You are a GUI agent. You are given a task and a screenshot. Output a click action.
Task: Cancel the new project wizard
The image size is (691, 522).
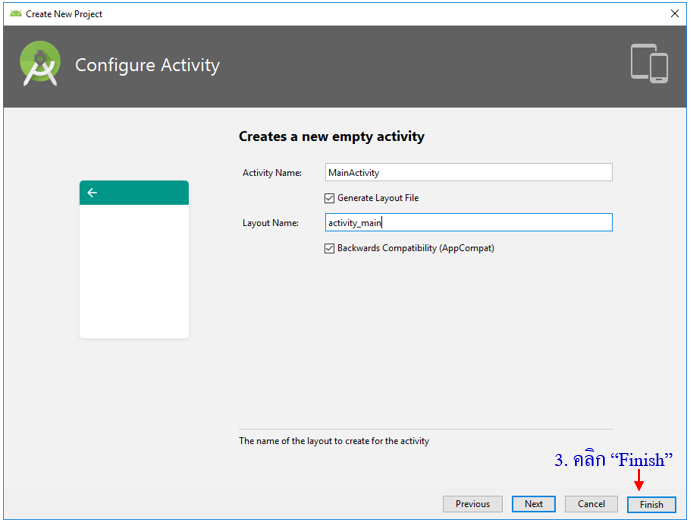click(x=590, y=504)
